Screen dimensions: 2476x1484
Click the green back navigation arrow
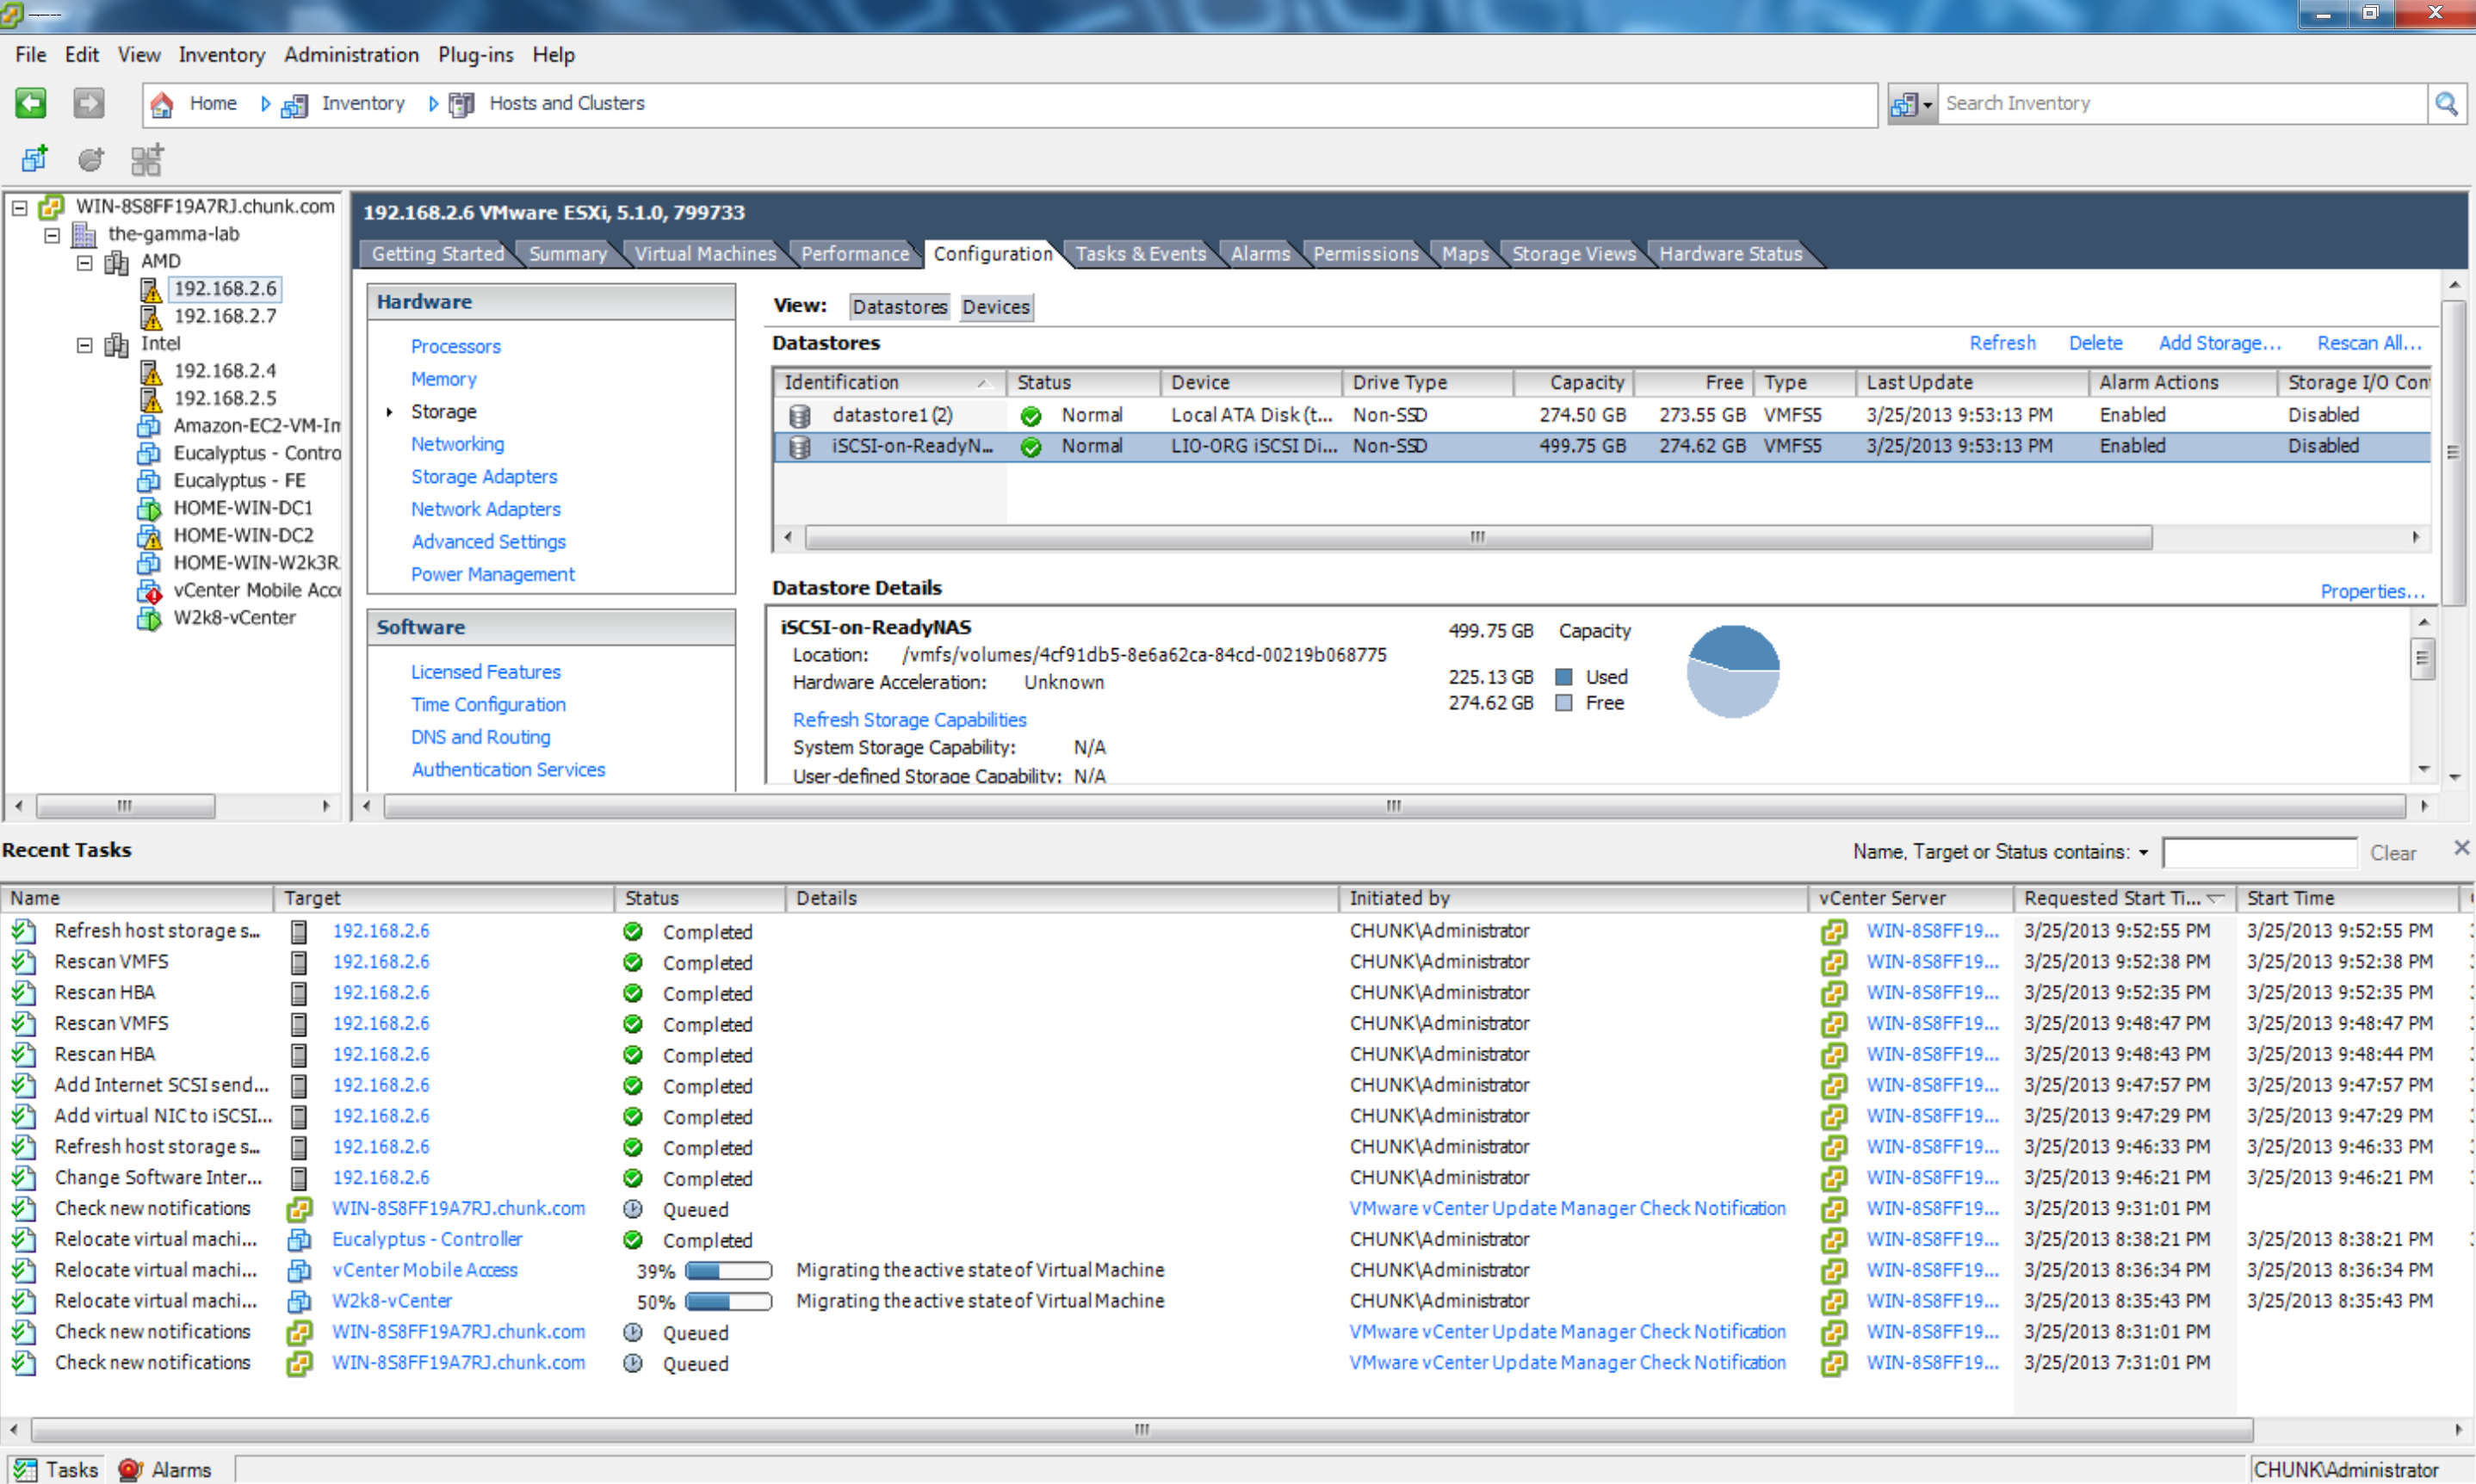tap(31, 103)
